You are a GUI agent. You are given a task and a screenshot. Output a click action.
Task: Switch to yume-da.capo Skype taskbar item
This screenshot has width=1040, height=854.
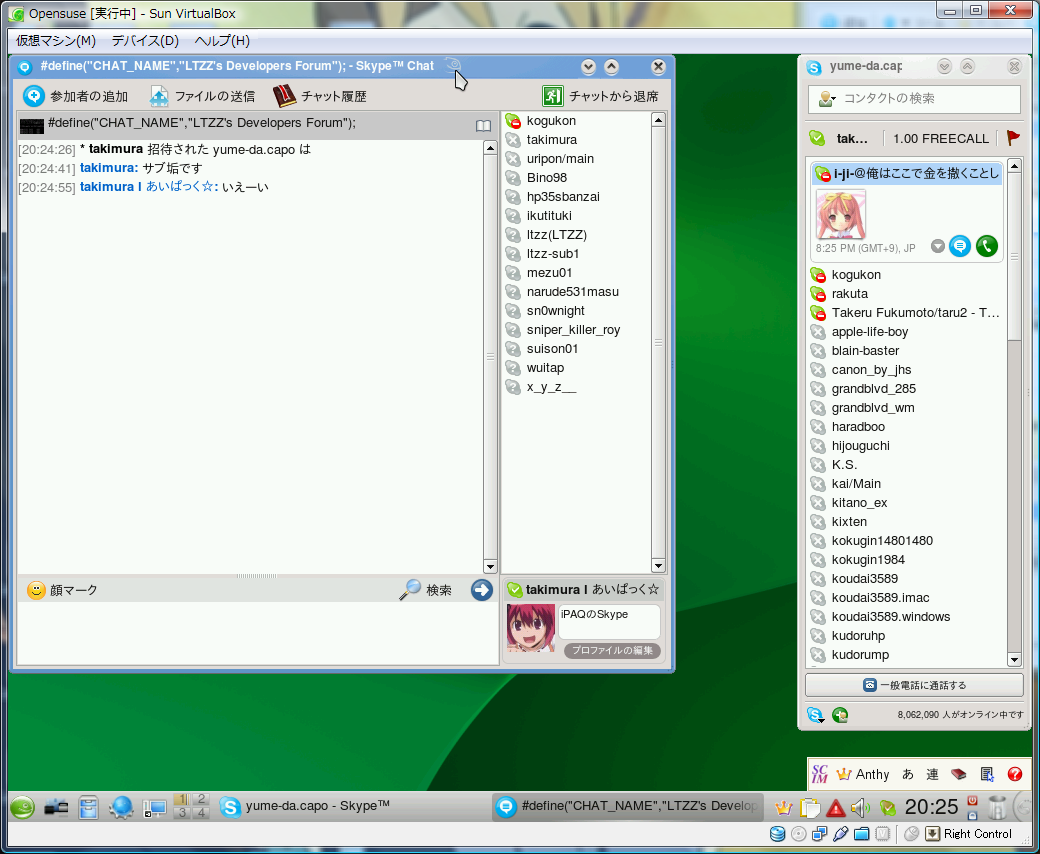(x=352, y=806)
